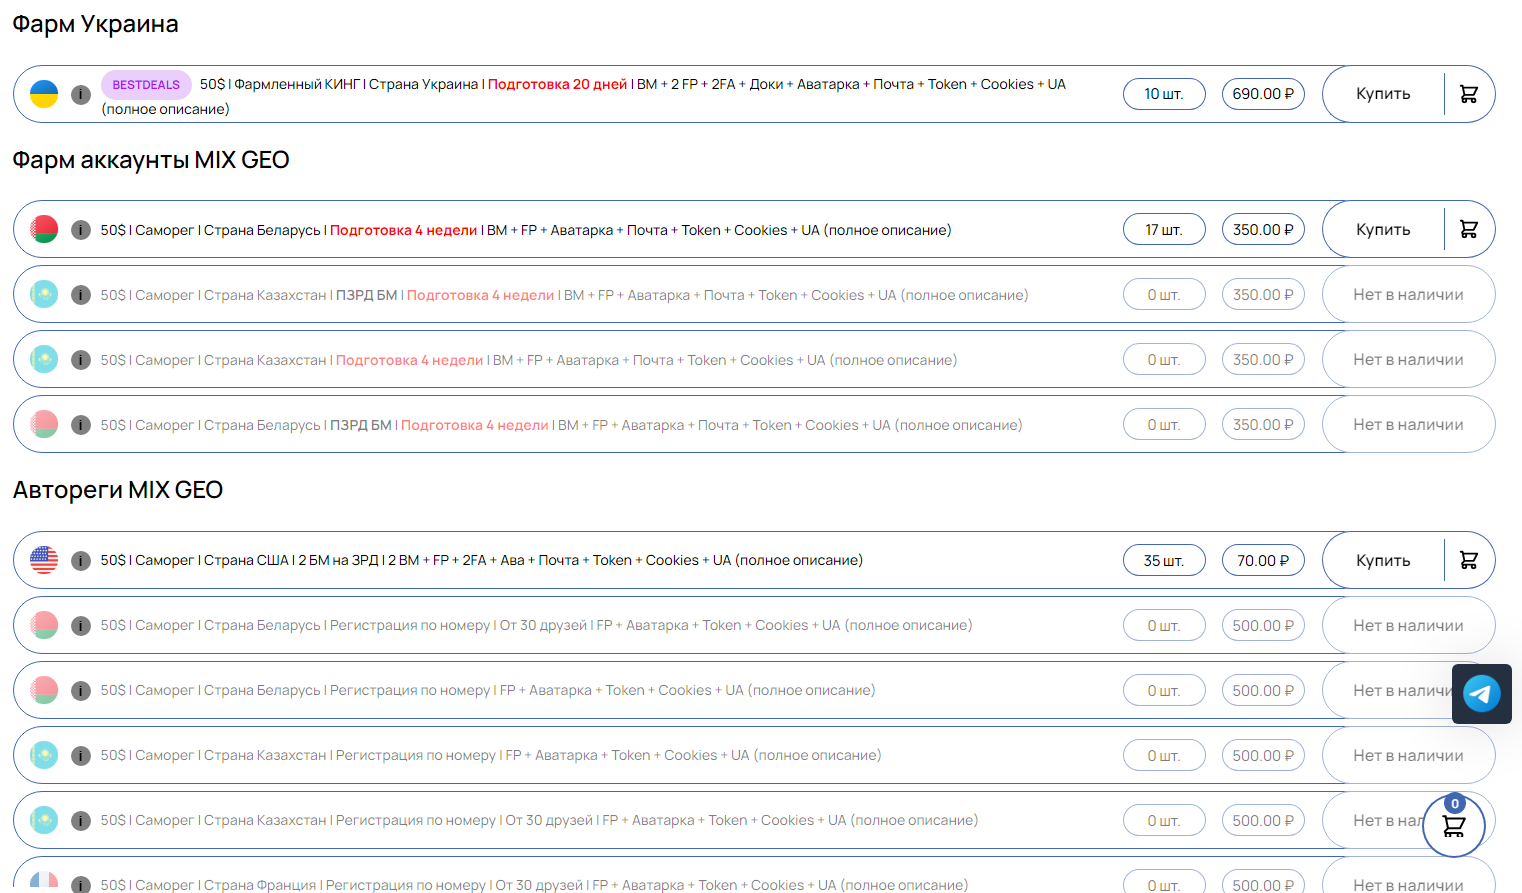Click the 70.00 ₽ price pill
1522x893 pixels.
point(1263,560)
